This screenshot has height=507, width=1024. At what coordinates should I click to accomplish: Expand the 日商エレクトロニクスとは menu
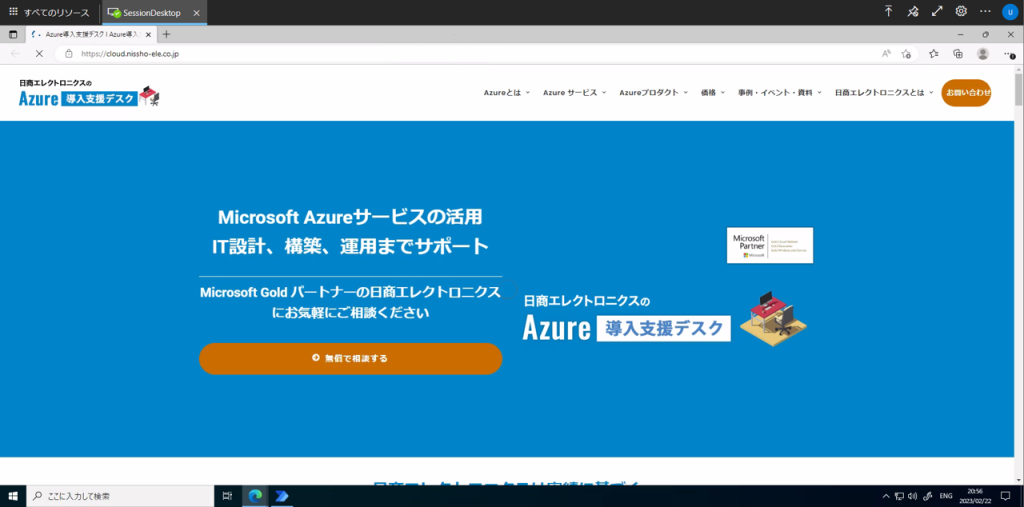click(884, 93)
